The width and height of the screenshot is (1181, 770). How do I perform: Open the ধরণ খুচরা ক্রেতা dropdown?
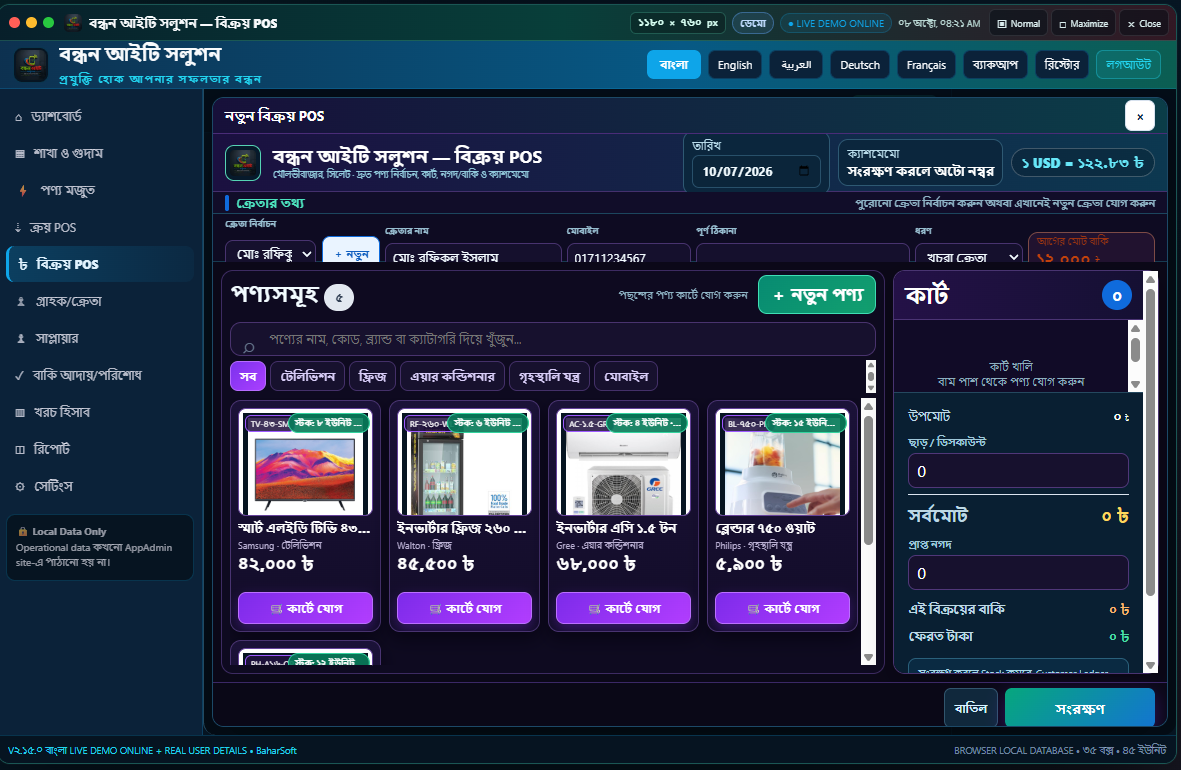[969, 255]
